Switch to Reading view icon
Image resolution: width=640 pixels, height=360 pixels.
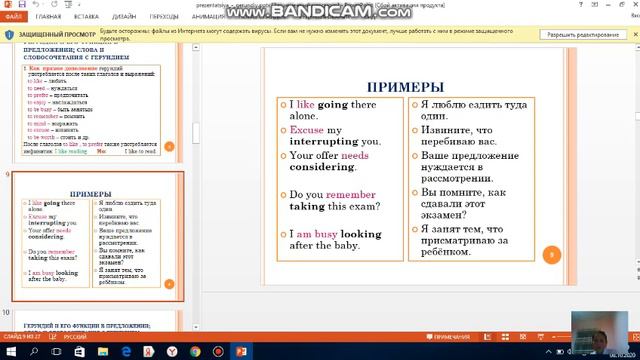[x=523, y=337]
